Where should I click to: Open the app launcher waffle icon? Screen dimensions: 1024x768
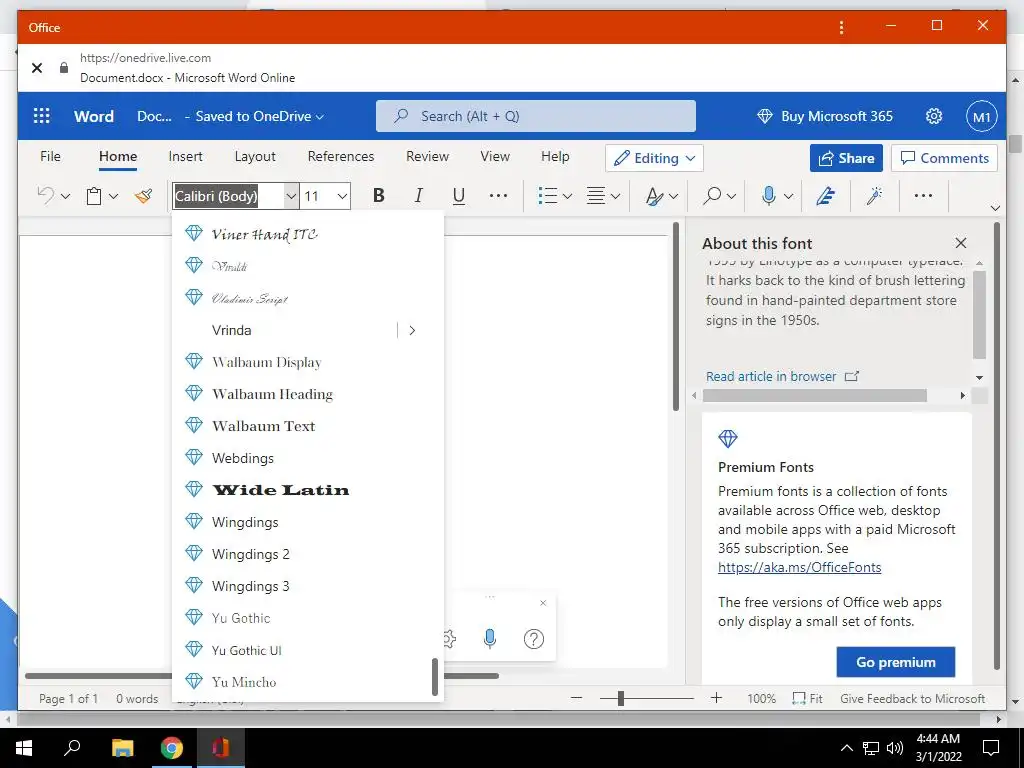(x=42, y=116)
